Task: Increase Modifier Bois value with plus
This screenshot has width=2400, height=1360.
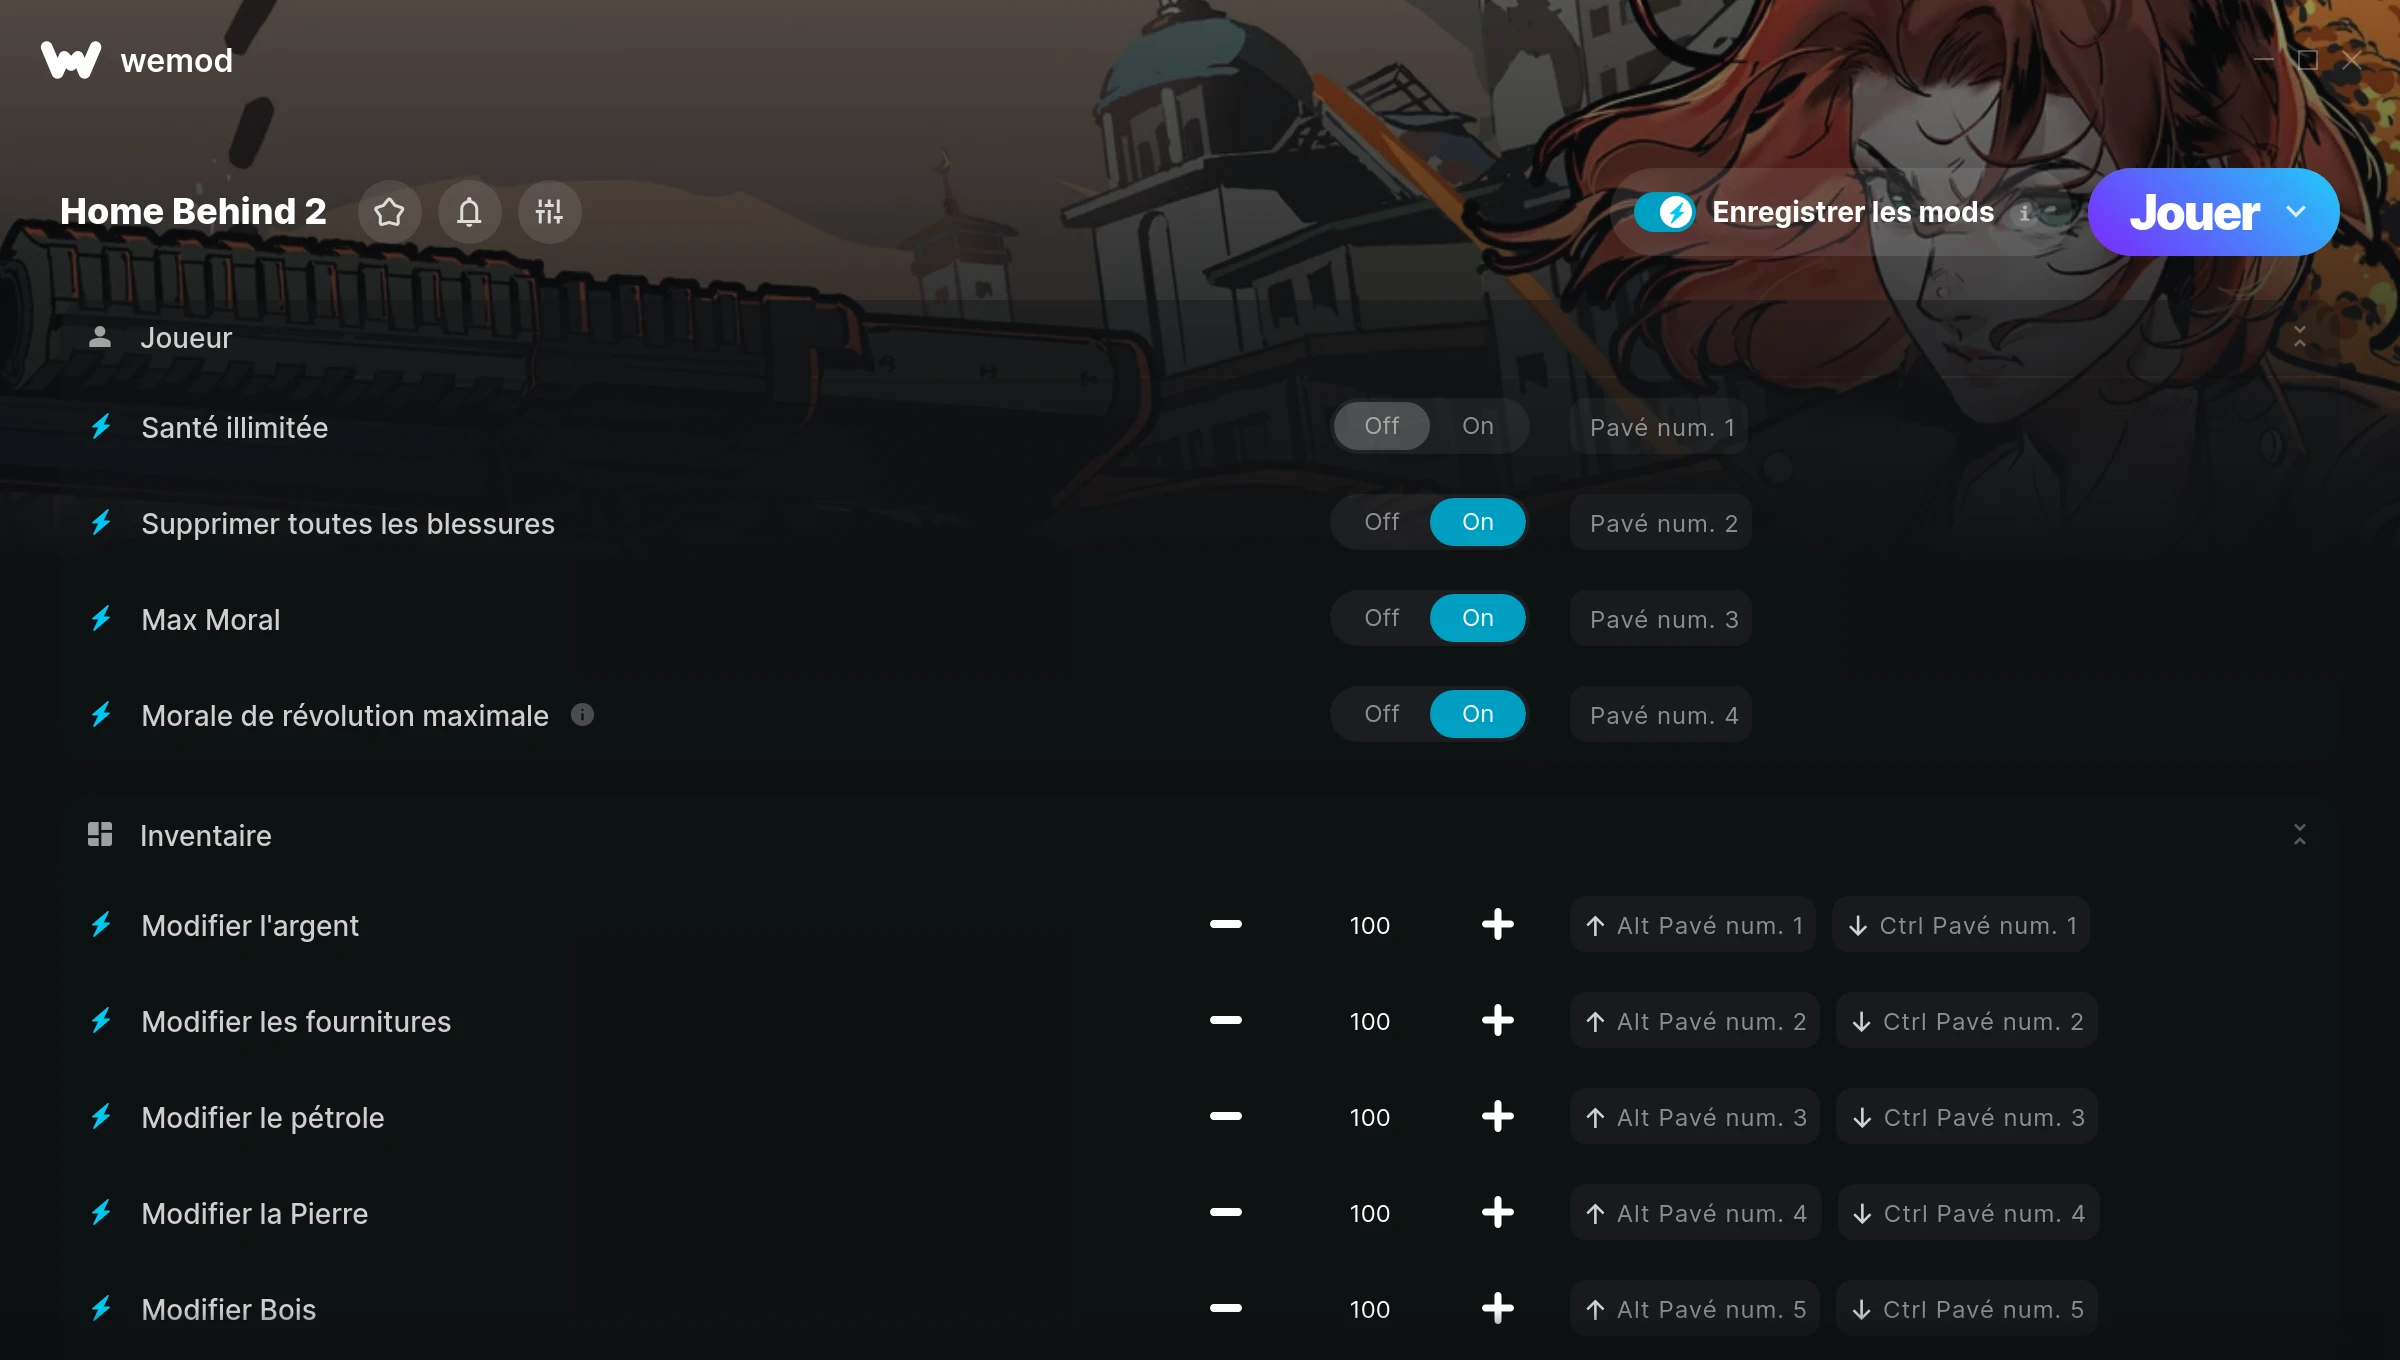Action: (1497, 1309)
